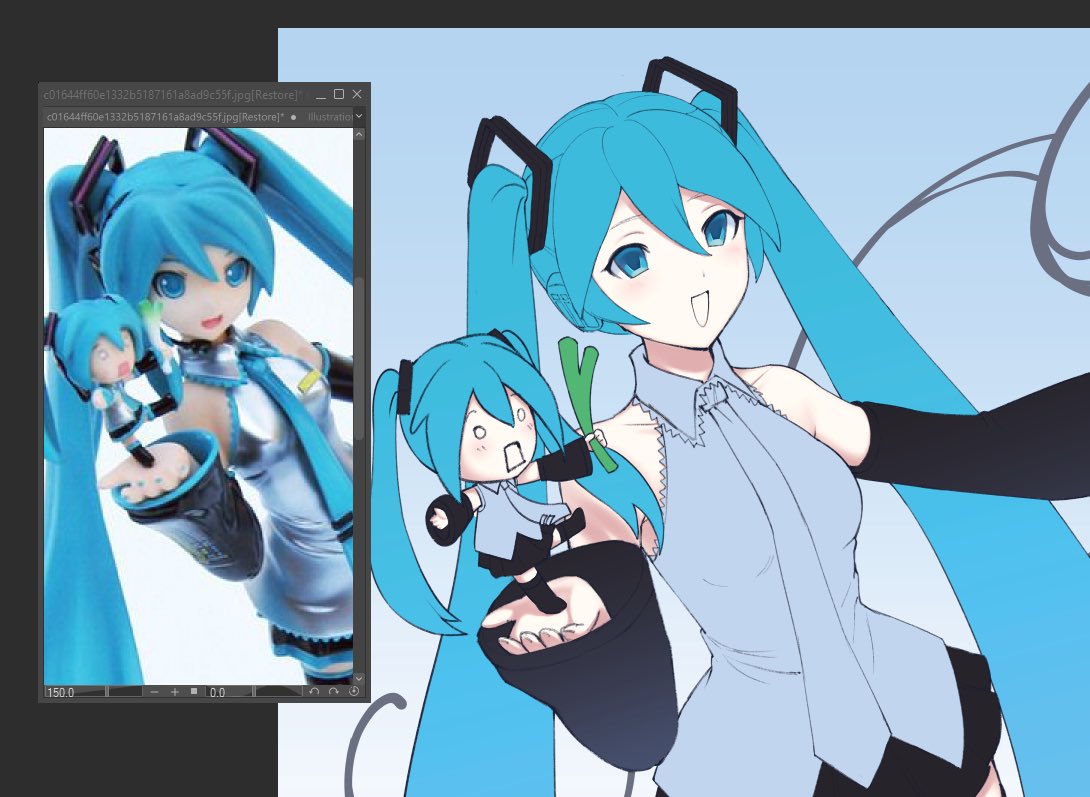Rotate the reference view right
The image size is (1090, 797).
(334, 691)
